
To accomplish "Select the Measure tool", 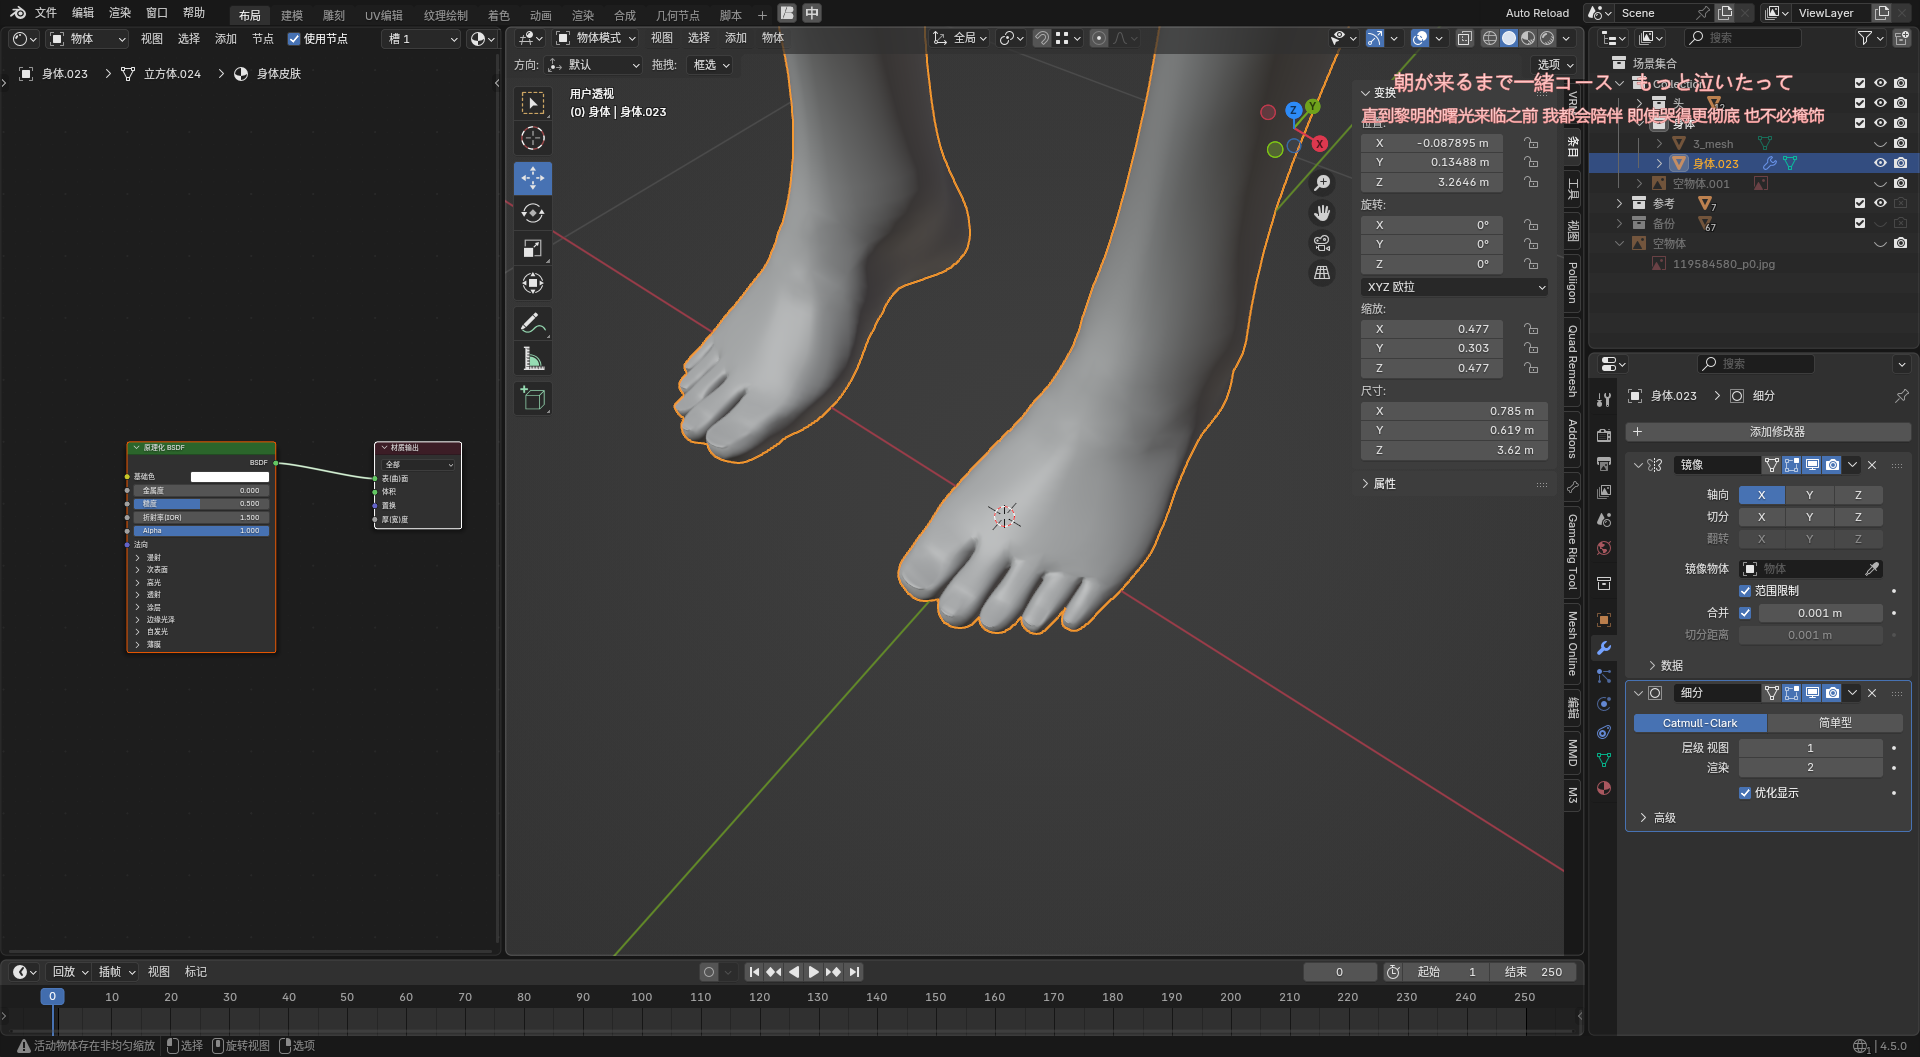I will [533, 359].
